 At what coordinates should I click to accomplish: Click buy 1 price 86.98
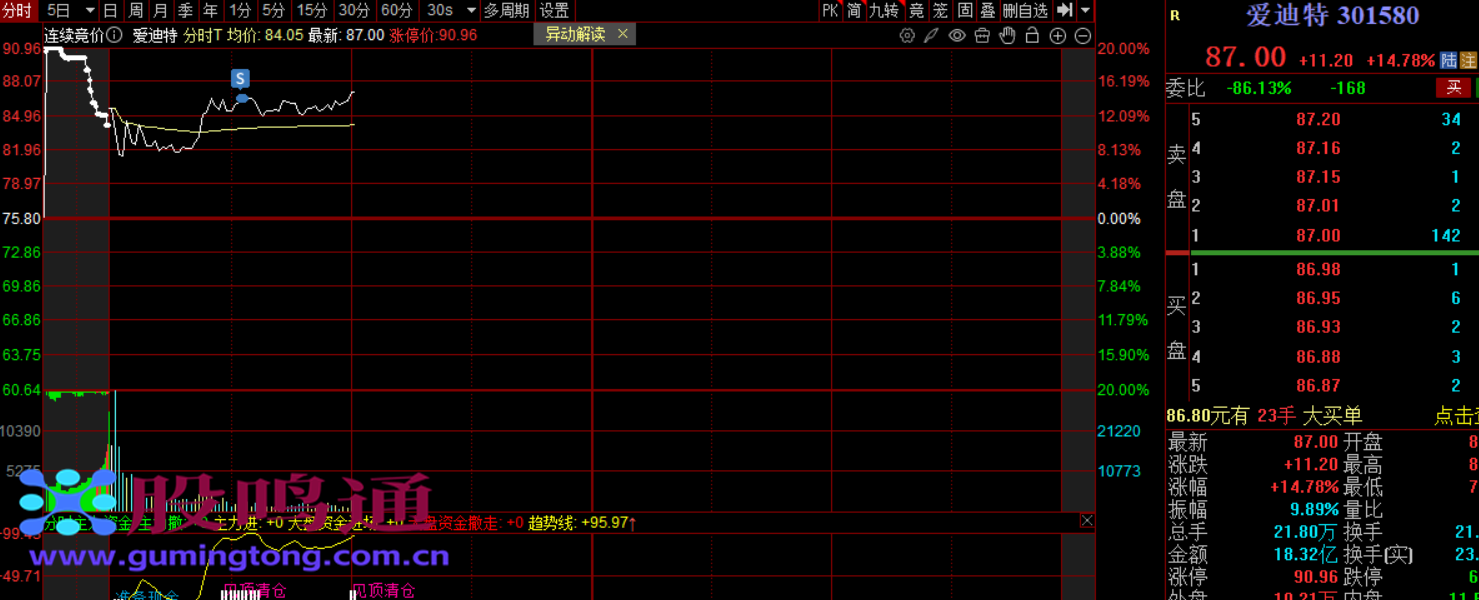[1318, 270]
